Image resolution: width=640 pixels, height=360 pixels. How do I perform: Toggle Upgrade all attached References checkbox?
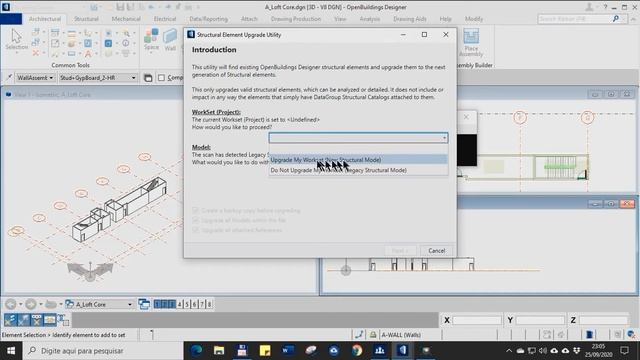coord(195,230)
